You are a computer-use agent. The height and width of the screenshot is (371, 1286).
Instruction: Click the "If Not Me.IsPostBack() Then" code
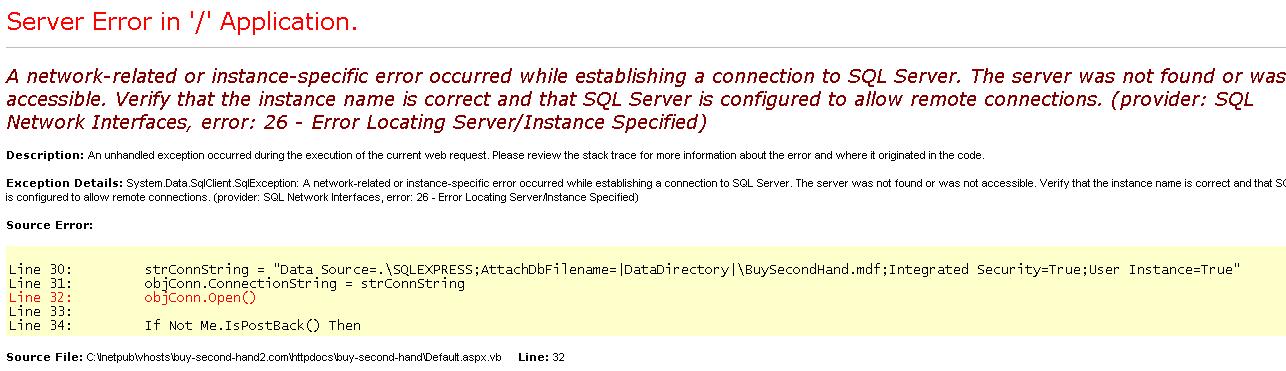pyautogui.click(x=252, y=326)
